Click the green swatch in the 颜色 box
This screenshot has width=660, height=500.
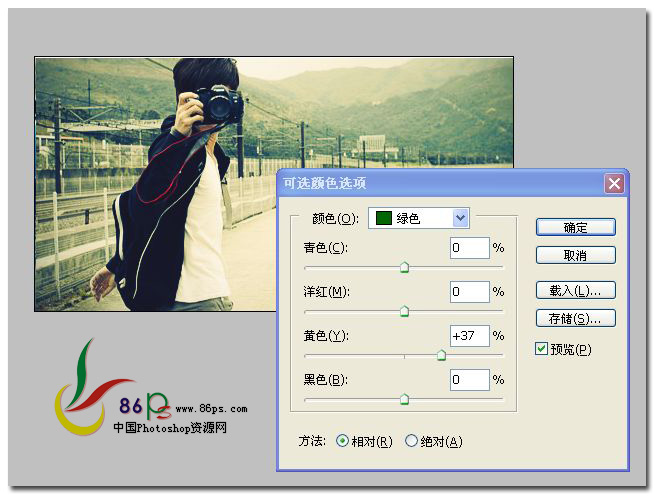[383, 218]
